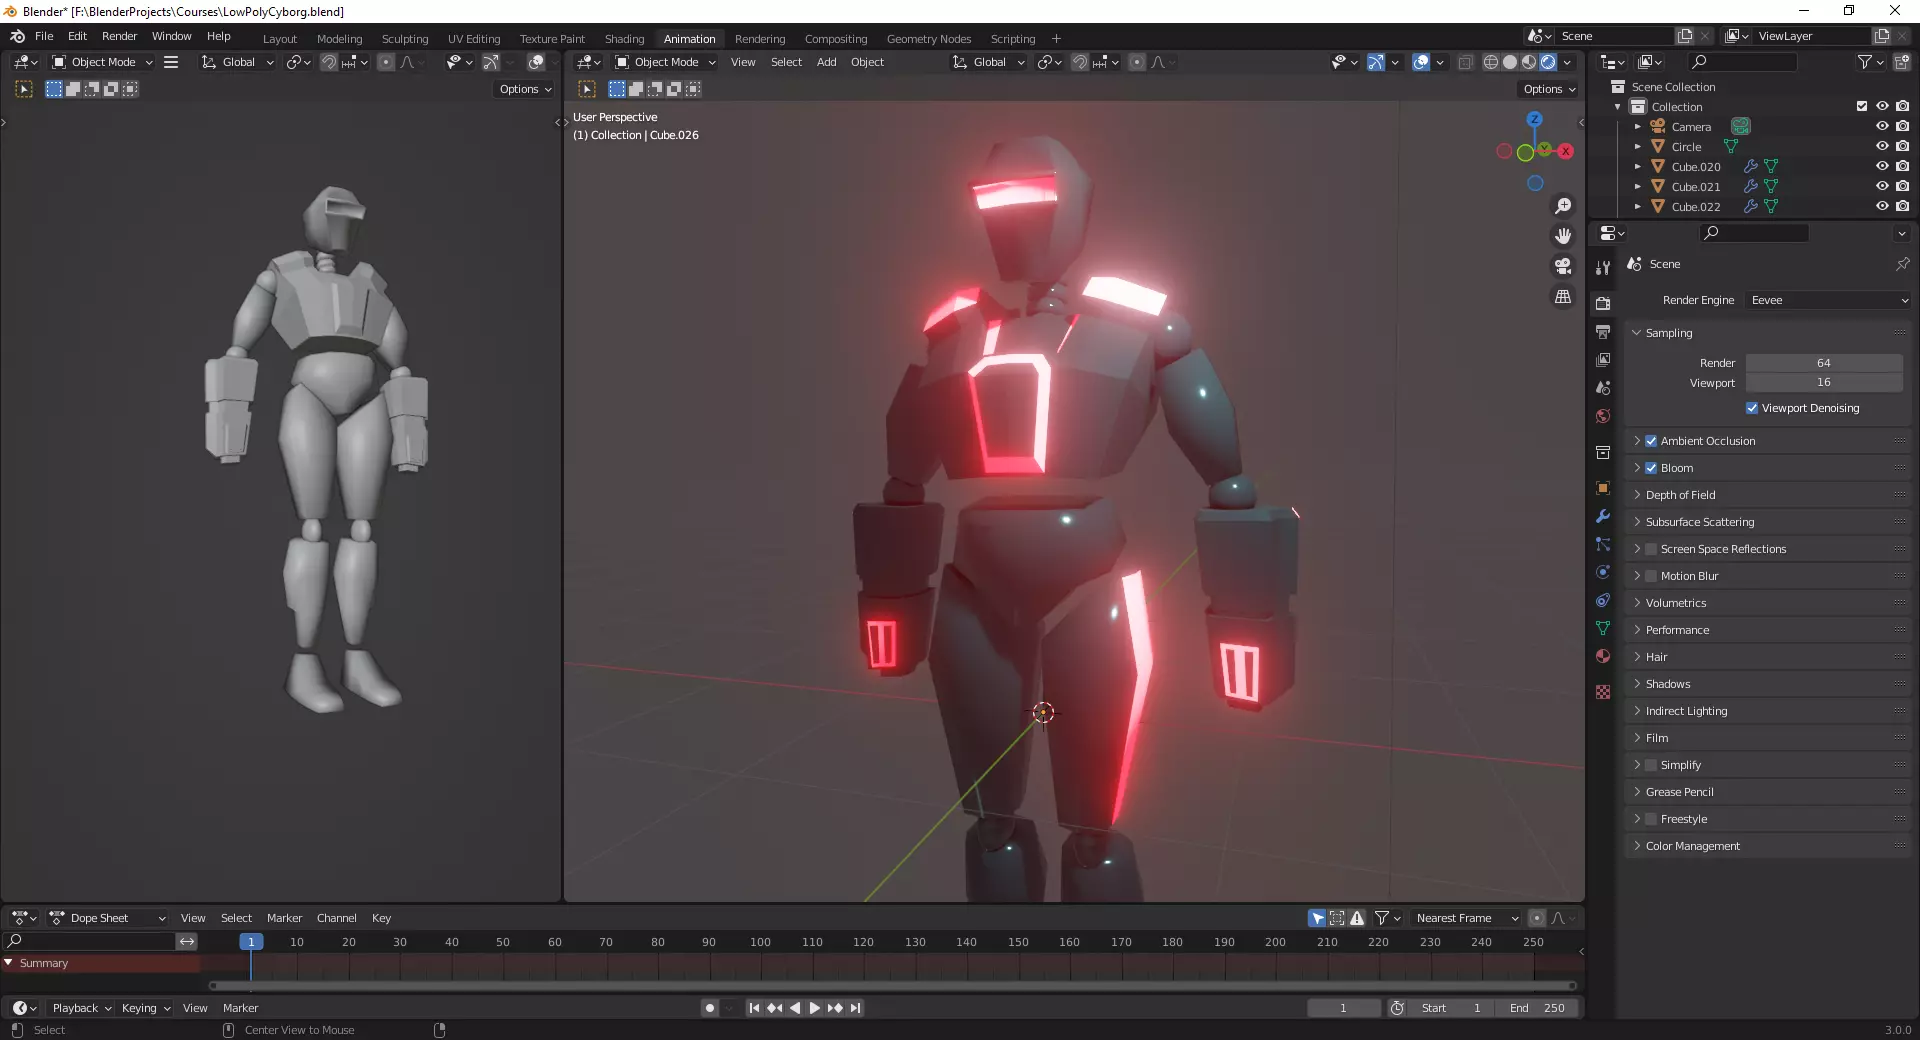Open the Render properties tab icon

point(1603,303)
